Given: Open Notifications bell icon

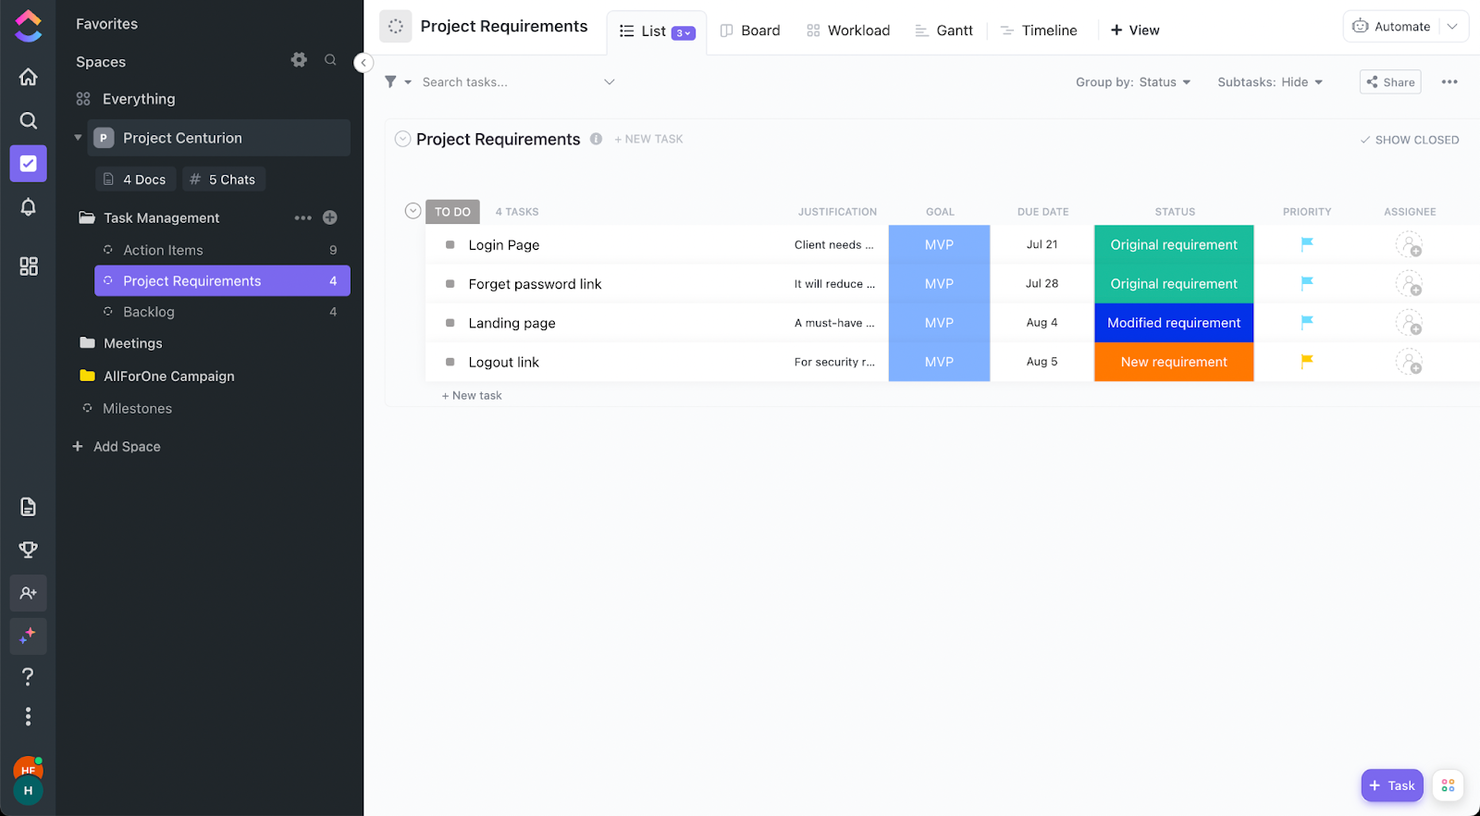Looking at the screenshot, I should pos(28,207).
